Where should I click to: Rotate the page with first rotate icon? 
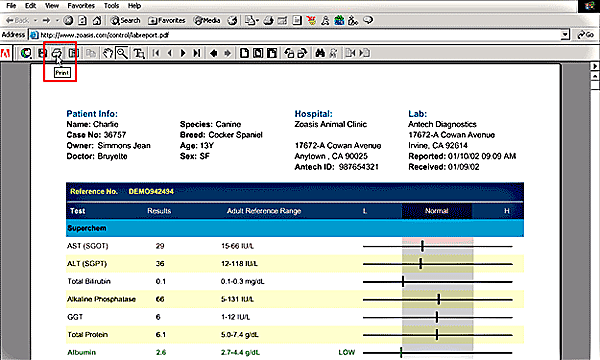point(289,53)
